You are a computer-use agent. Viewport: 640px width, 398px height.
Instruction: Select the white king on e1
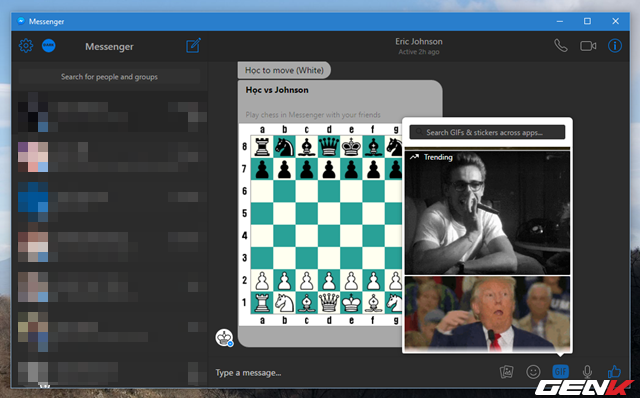351,302
